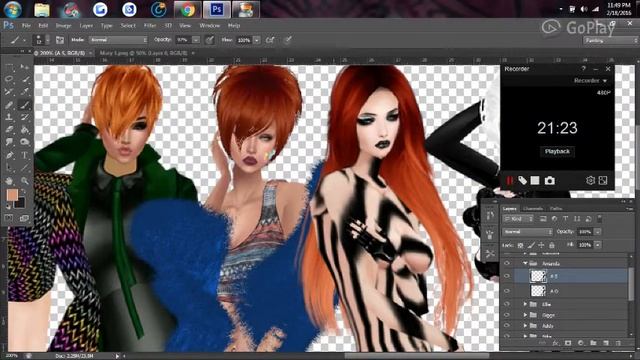Toggle pressure for opacity icon
The image size is (640, 360).
[209, 40]
